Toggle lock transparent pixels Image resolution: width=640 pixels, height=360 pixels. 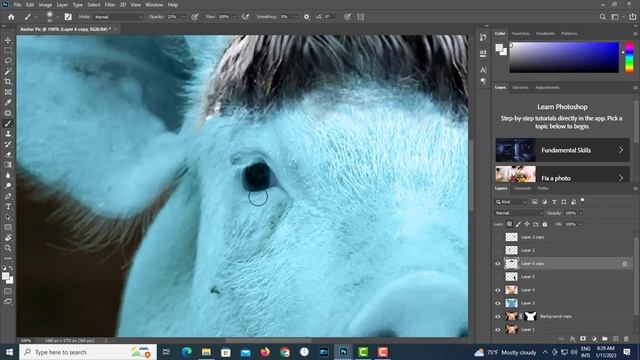point(509,224)
